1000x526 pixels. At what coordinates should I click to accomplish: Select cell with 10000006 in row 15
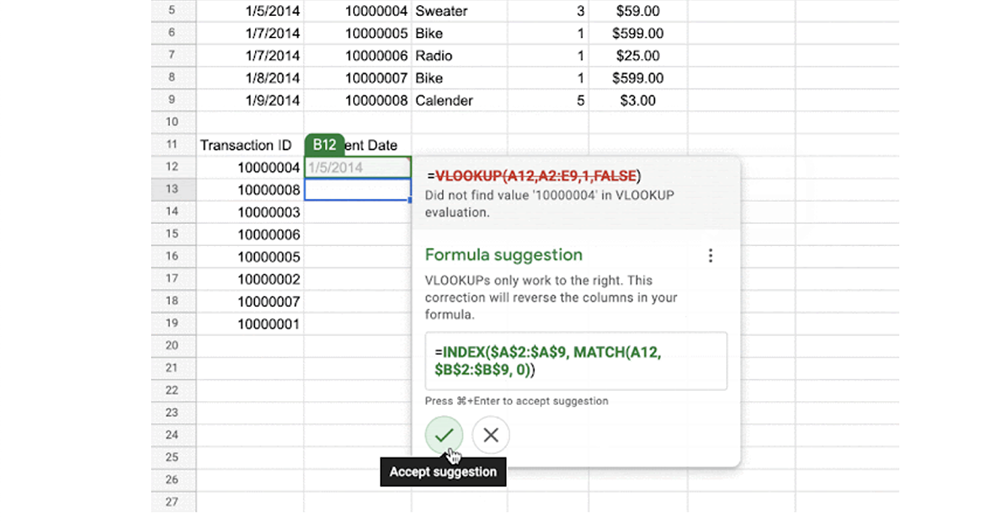point(250,234)
